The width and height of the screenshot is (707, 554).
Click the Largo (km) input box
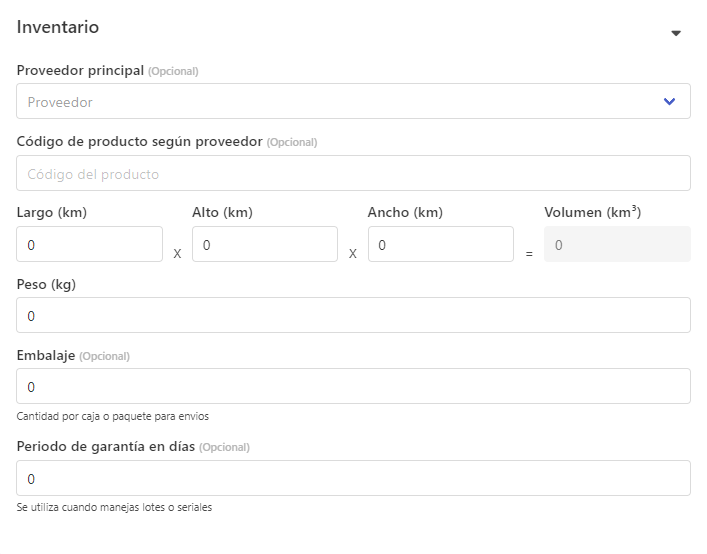pyautogui.click(x=89, y=244)
